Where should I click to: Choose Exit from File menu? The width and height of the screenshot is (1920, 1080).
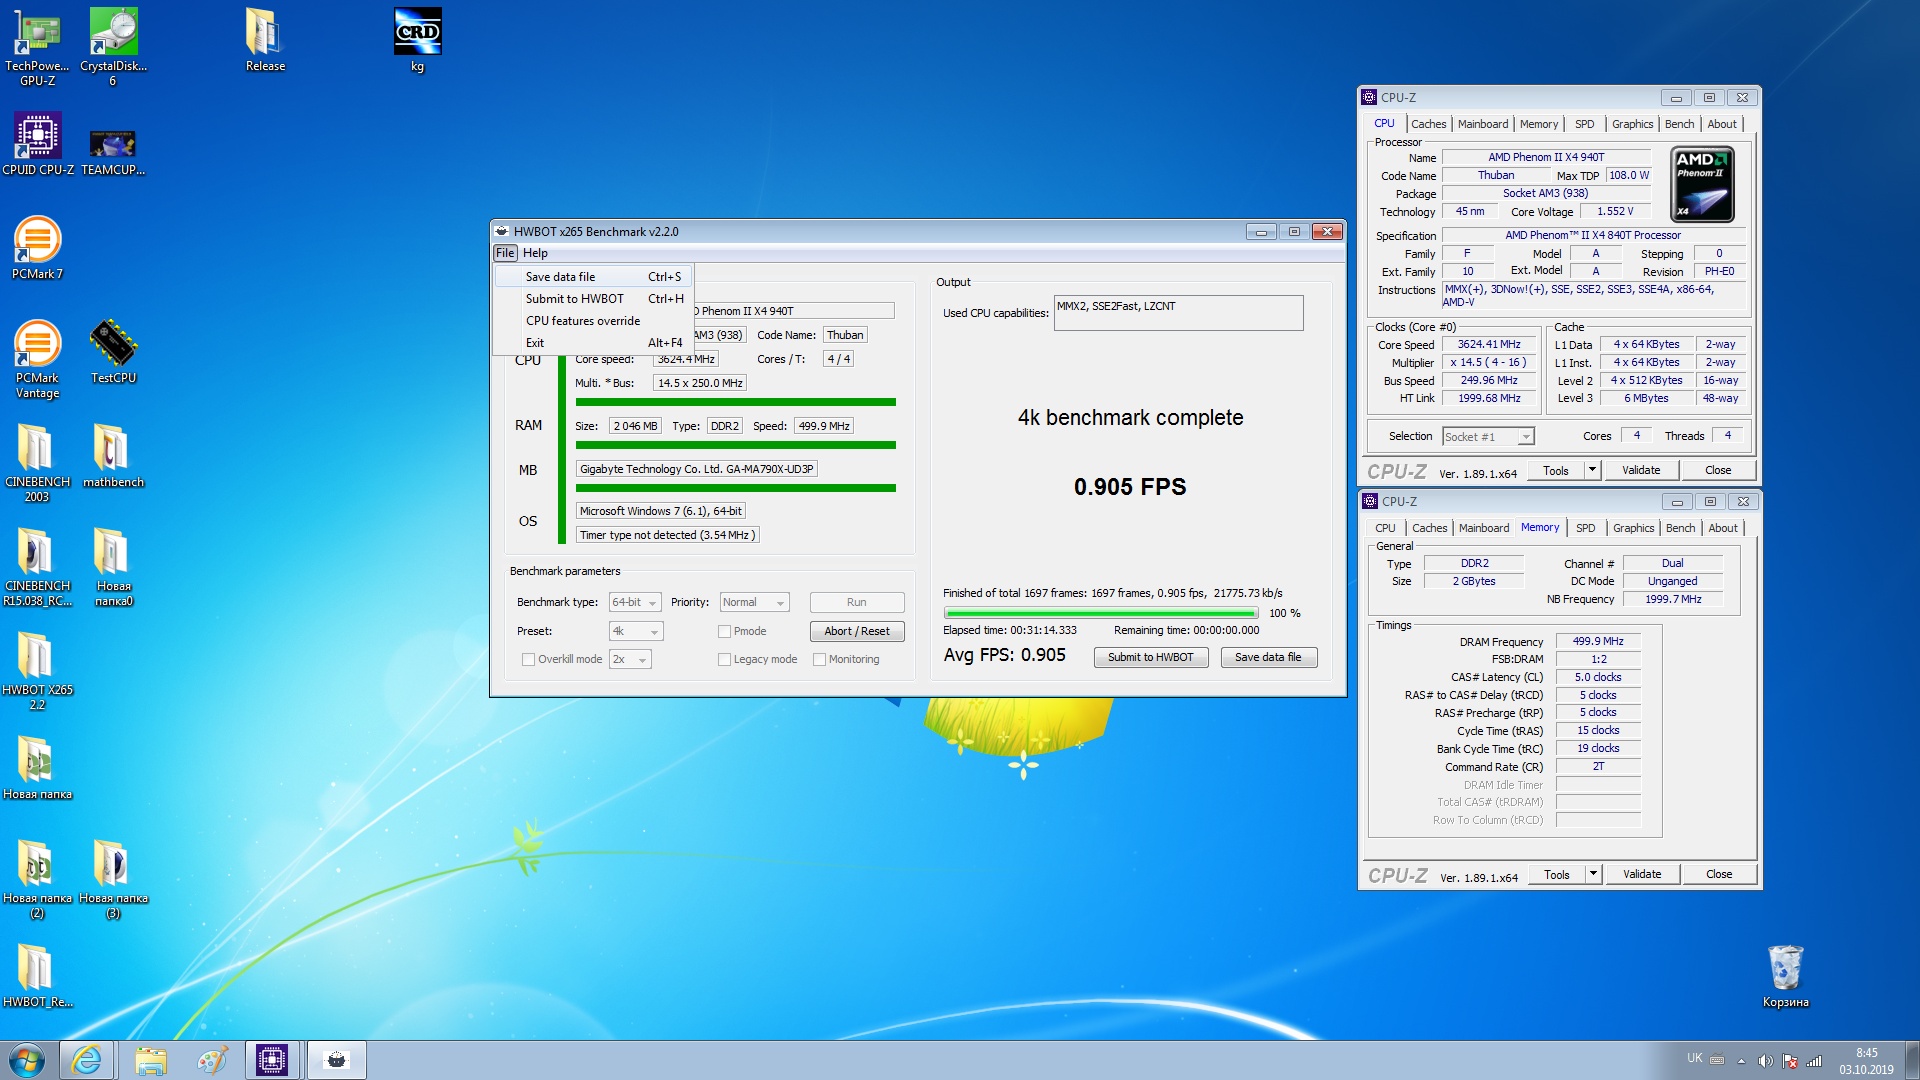(594, 343)
